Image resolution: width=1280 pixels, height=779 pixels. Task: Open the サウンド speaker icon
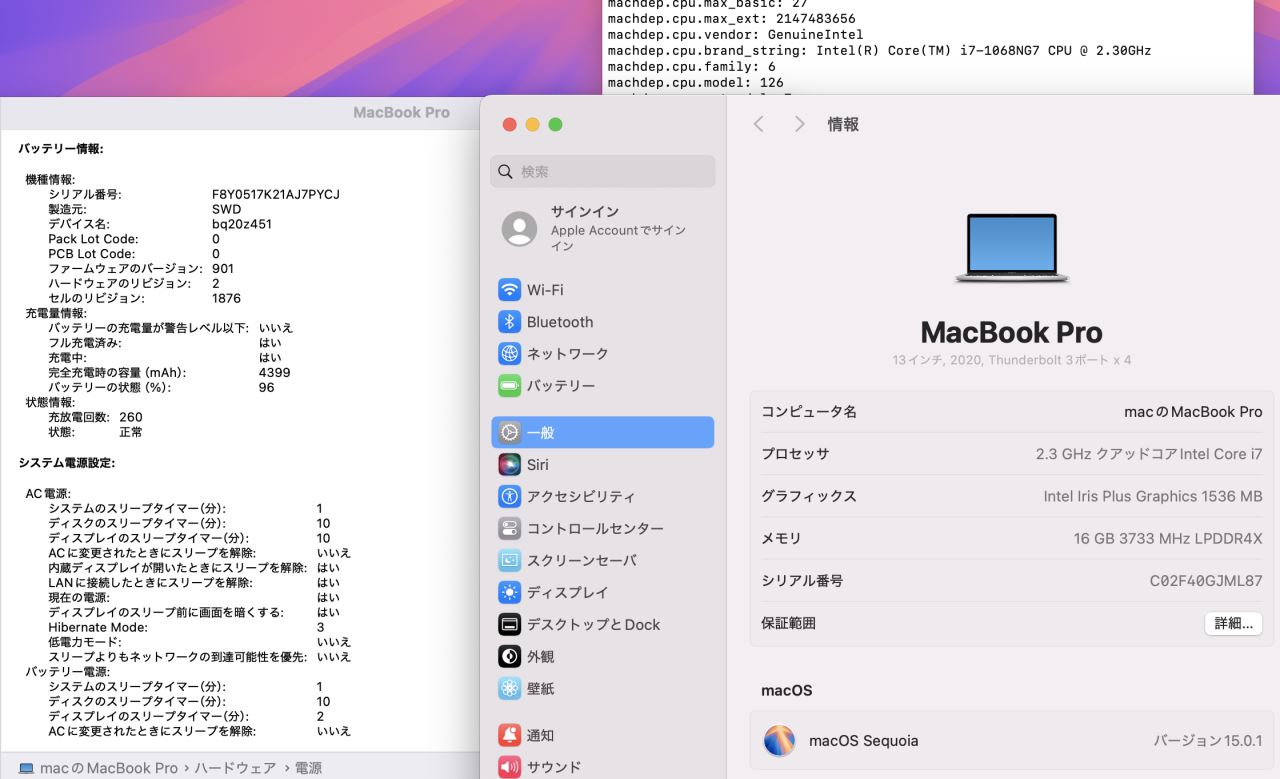(510, 767)
